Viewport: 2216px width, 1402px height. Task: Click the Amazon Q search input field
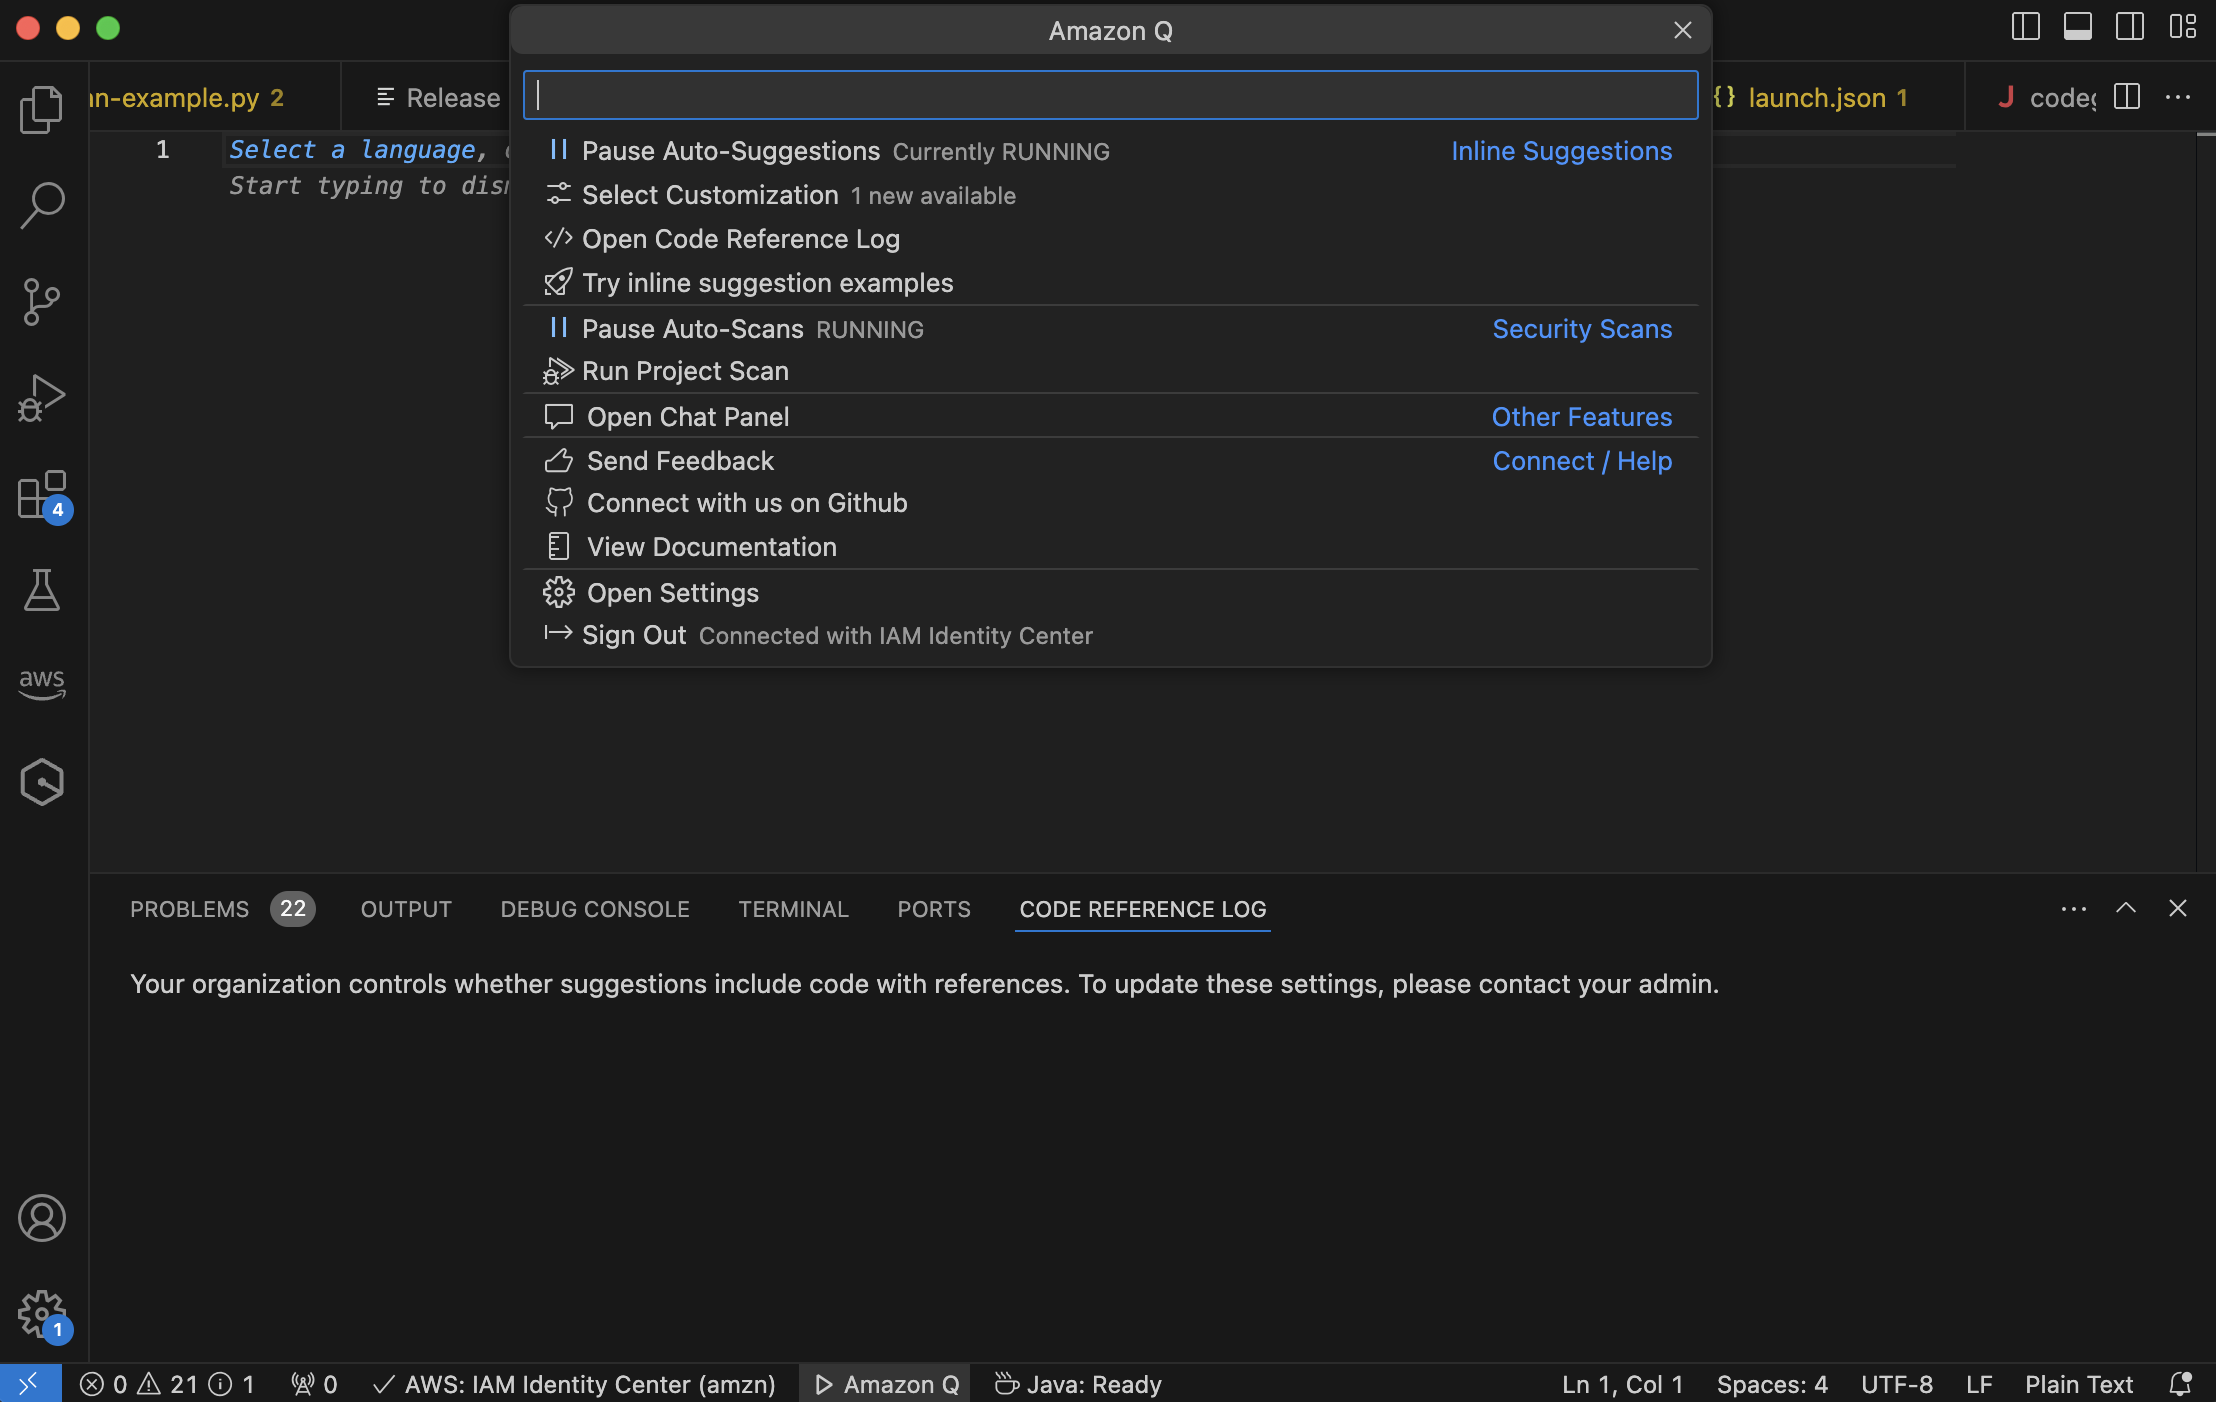click(1110, 94)
